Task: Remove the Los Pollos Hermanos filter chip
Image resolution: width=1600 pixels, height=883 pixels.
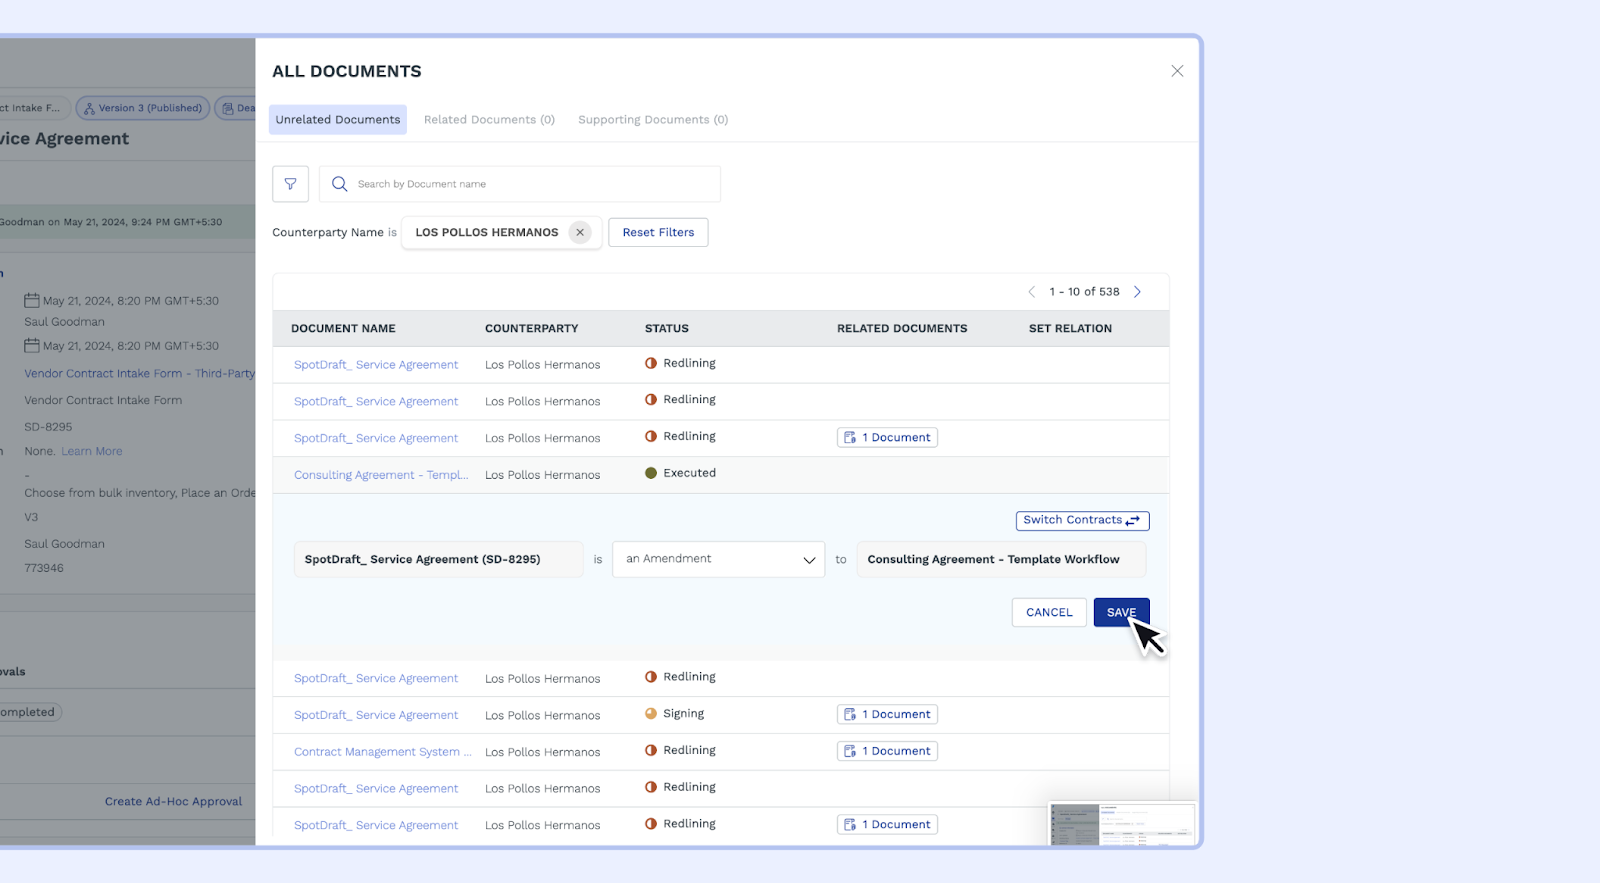Action: point(579,232)
